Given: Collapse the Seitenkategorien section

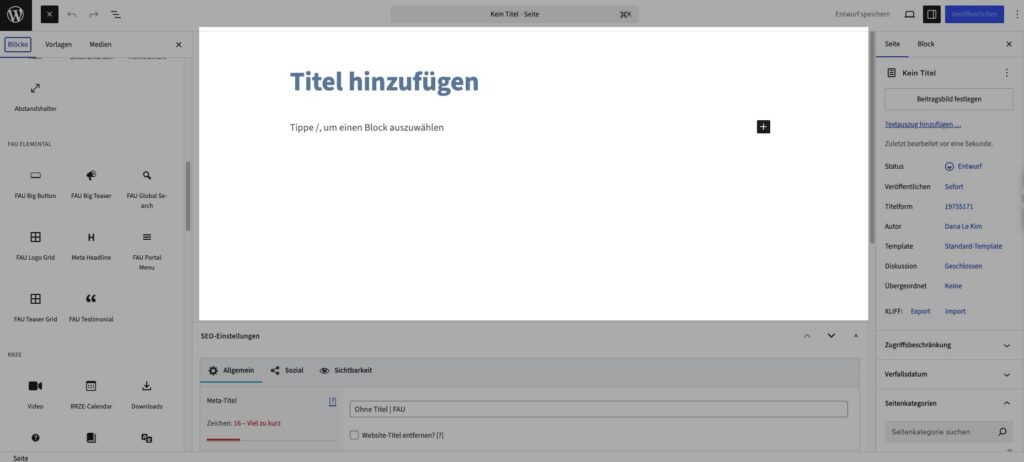Looking at the screenshot, I should (x=948, y=403).
